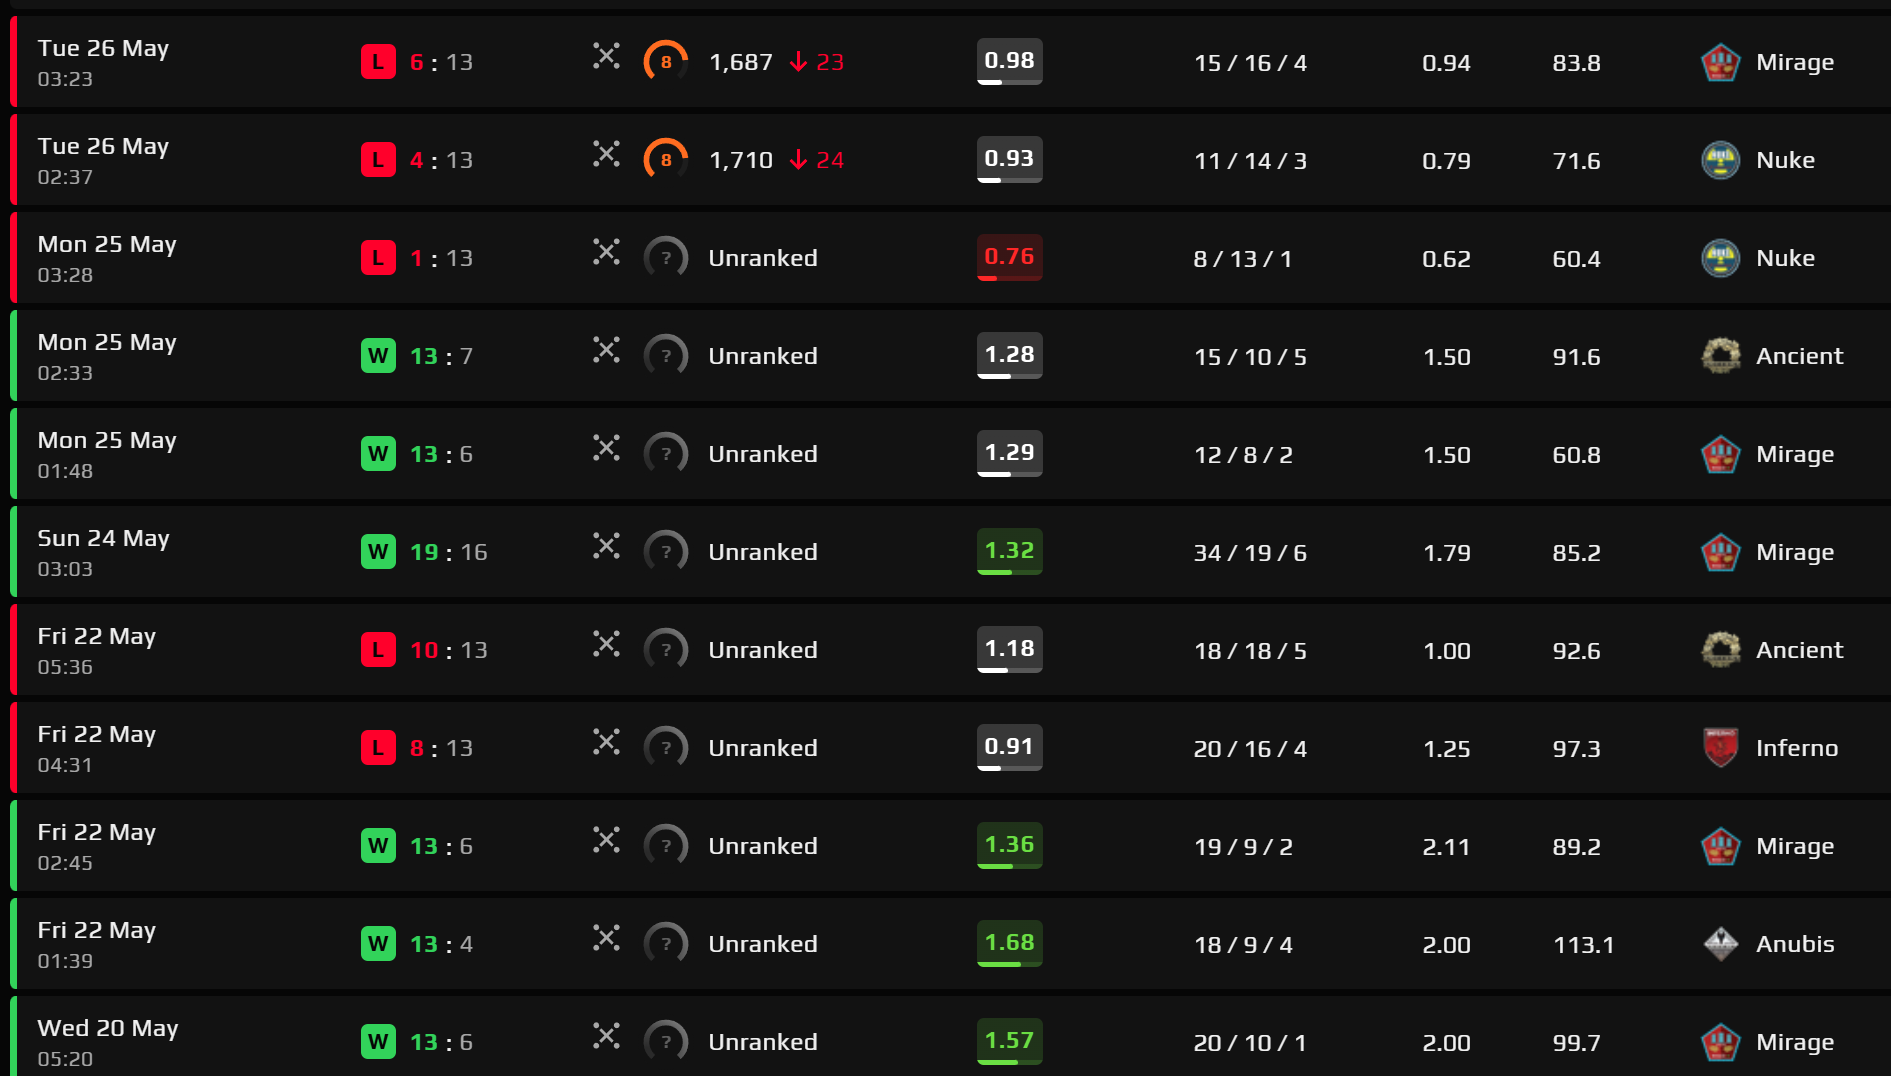This screenshot has width=1891, height=1076.
Task: Click the crossed swords icon in the Nuke 4:13 row
Action: [606, 154]
